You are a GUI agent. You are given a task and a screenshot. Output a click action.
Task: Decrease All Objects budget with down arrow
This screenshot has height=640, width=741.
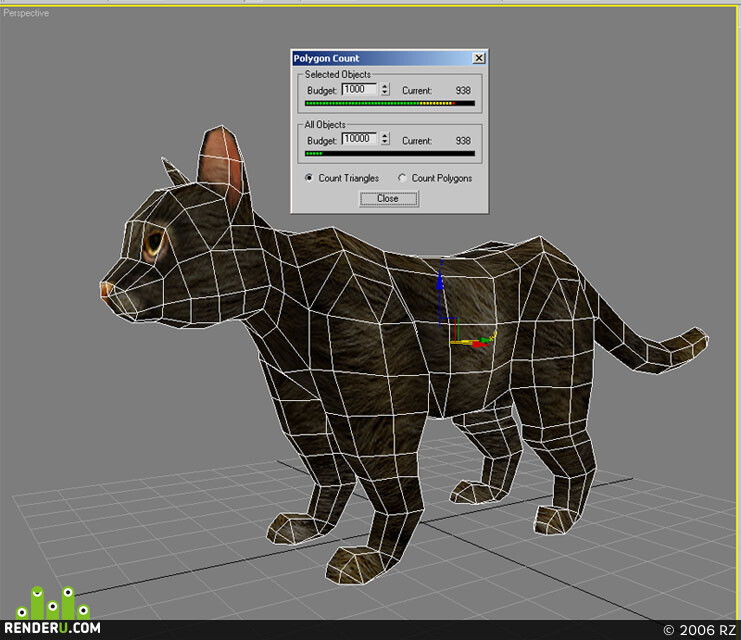pos(385,142)
